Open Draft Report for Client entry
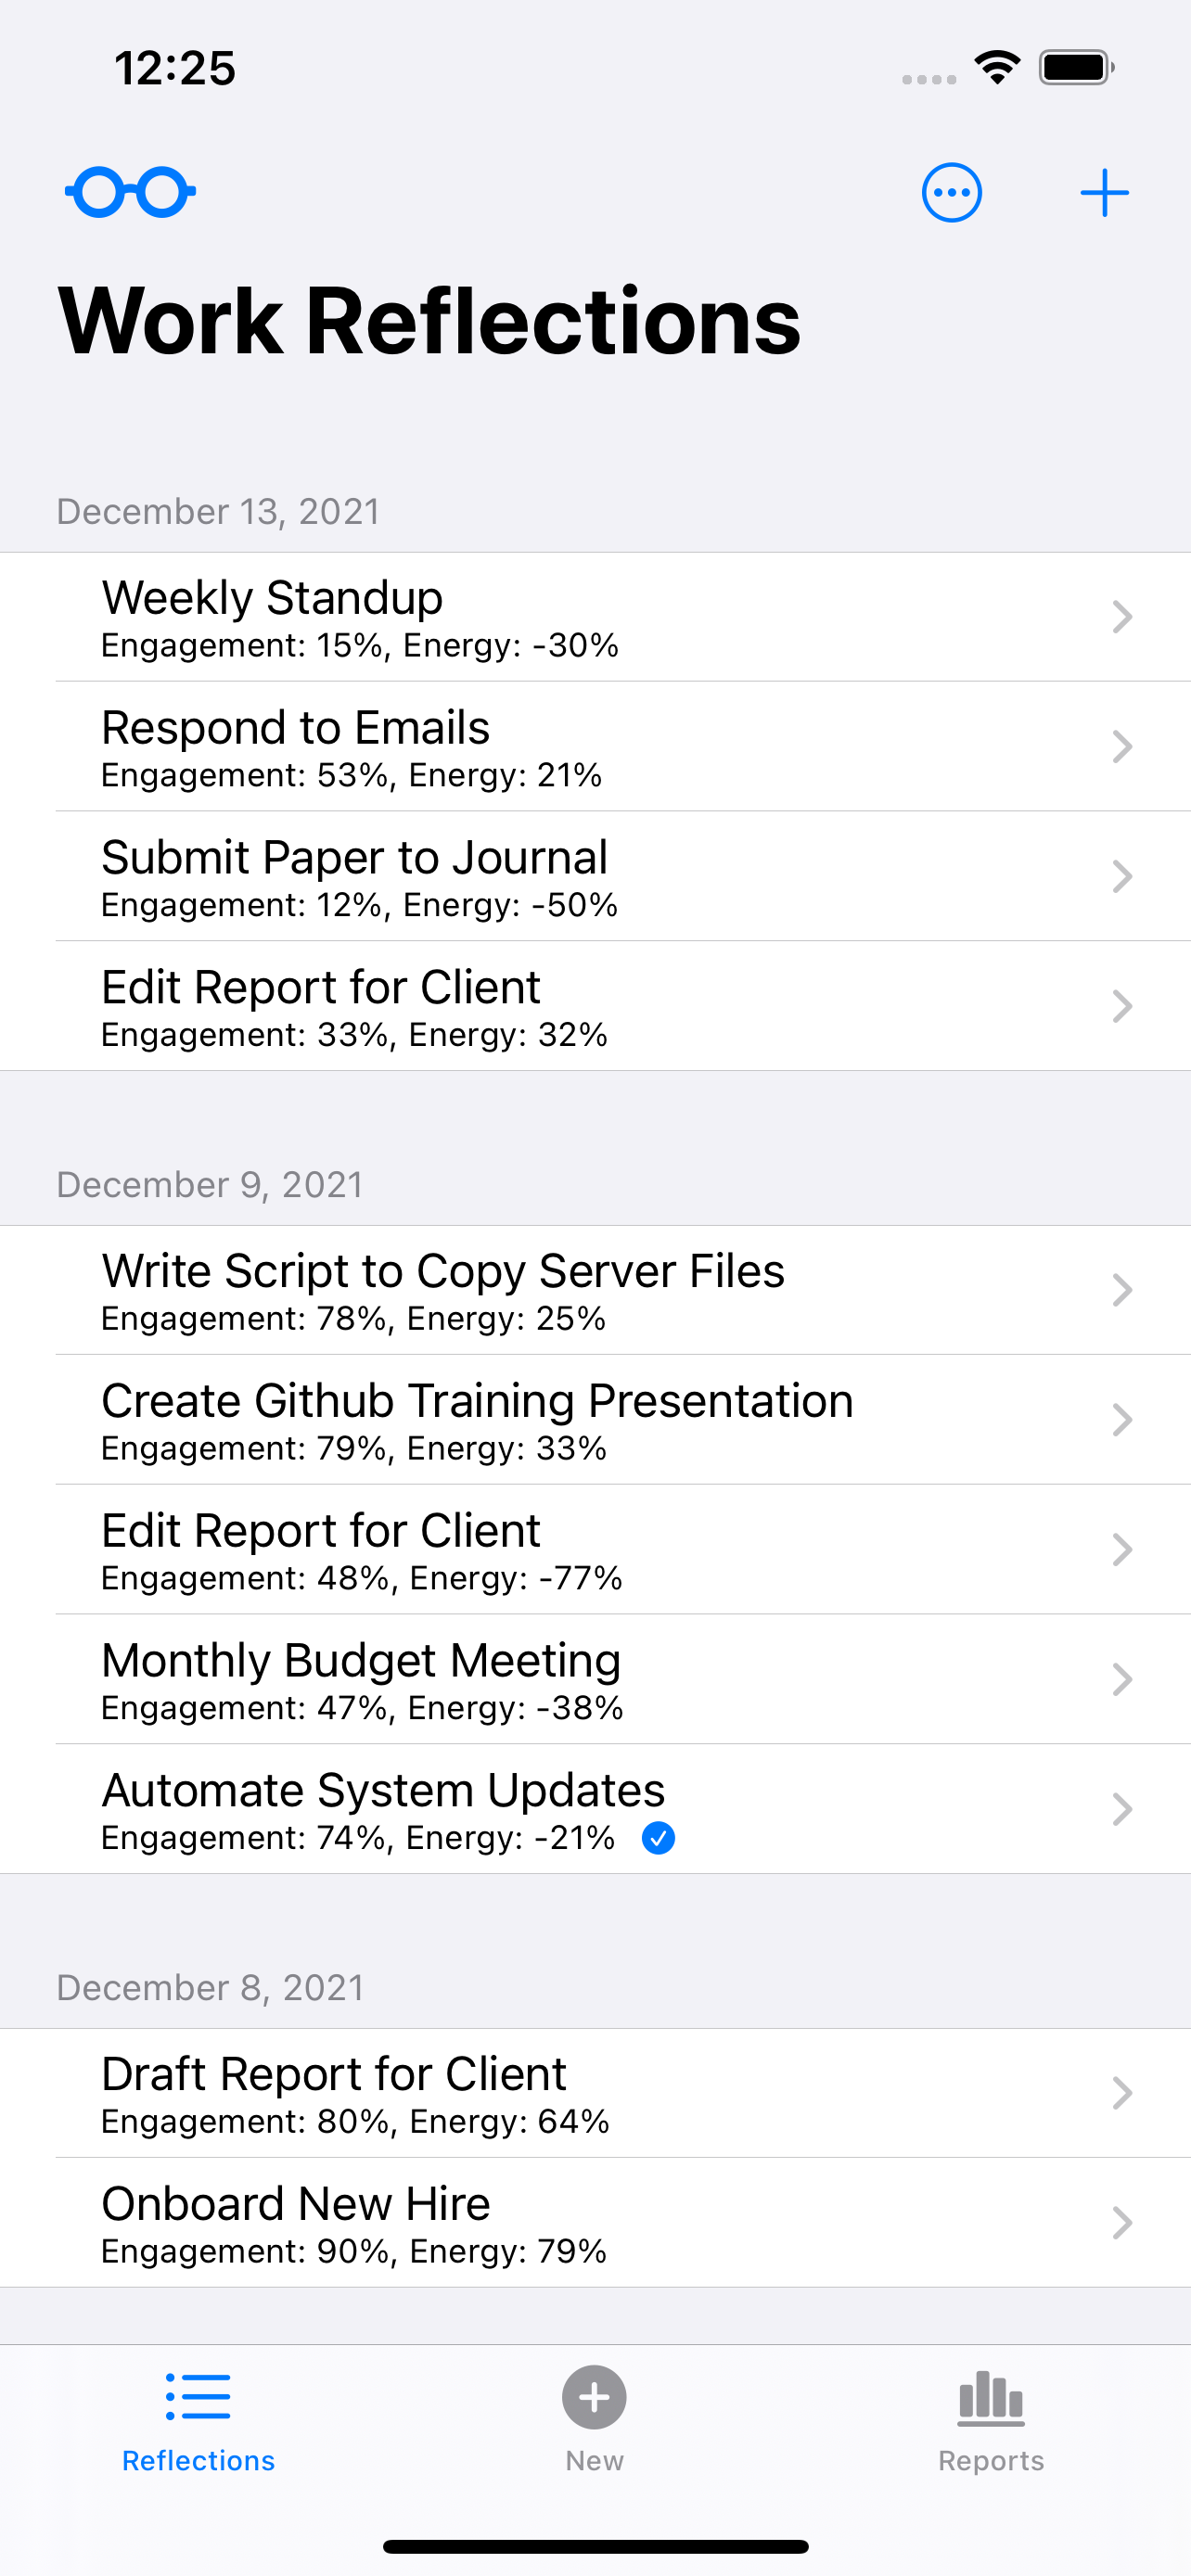This screenshot has height=2576, width=1191. click(x=595, y=2093)
